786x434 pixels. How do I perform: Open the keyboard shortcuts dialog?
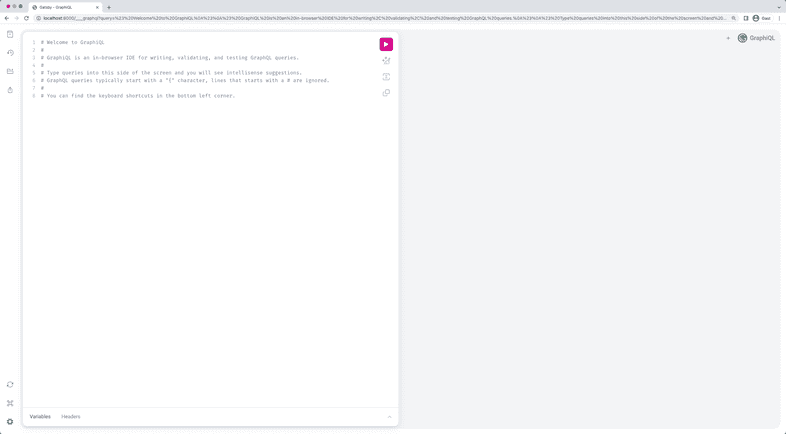click(x=10, y=403)
